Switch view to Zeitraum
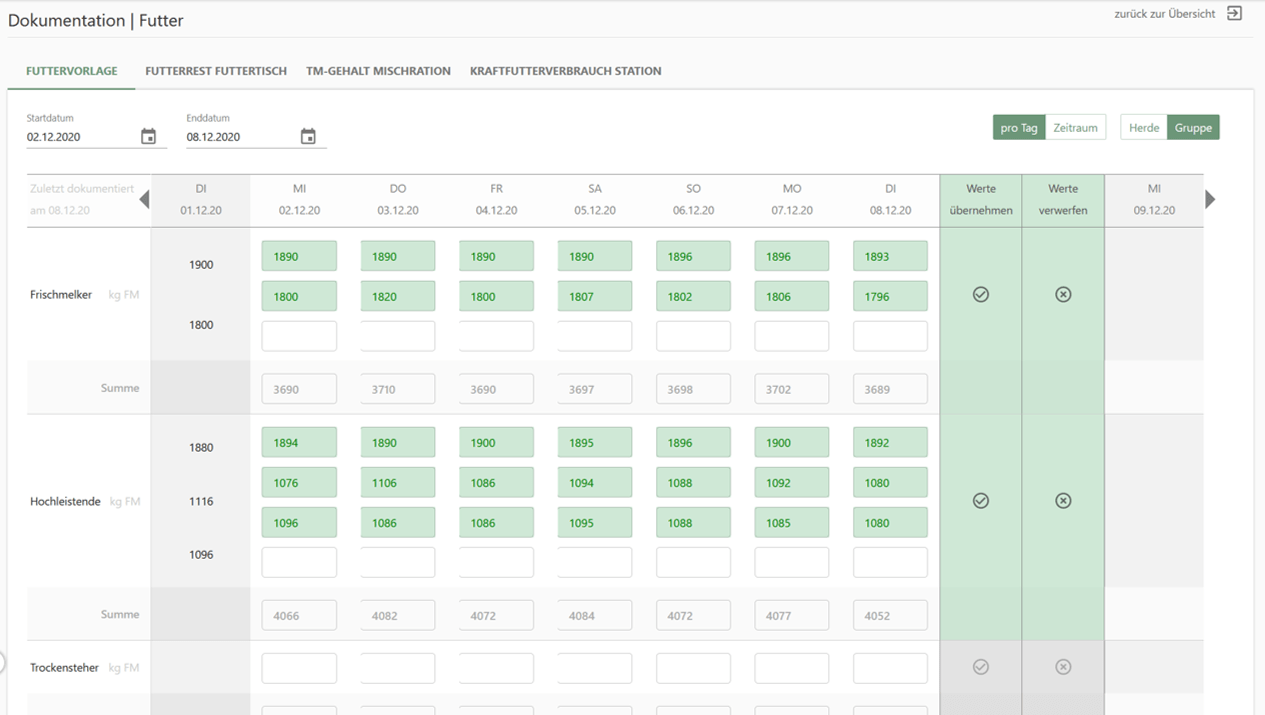 point(1075,127)
